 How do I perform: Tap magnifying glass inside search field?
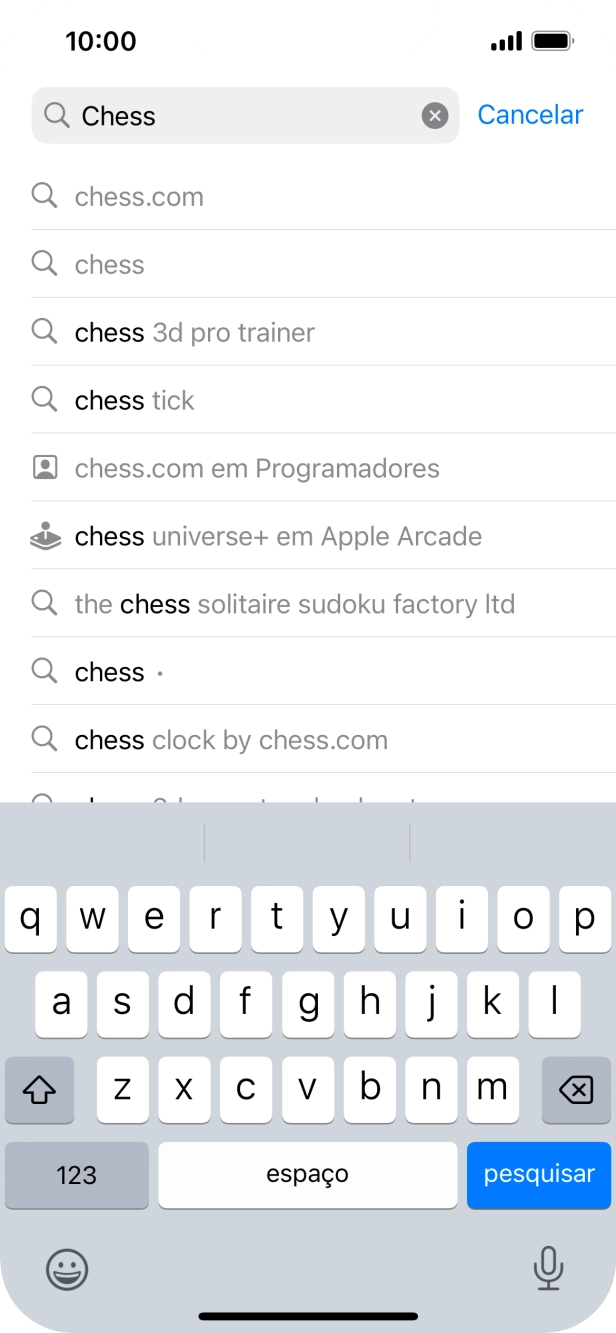(x=58, y=116)
